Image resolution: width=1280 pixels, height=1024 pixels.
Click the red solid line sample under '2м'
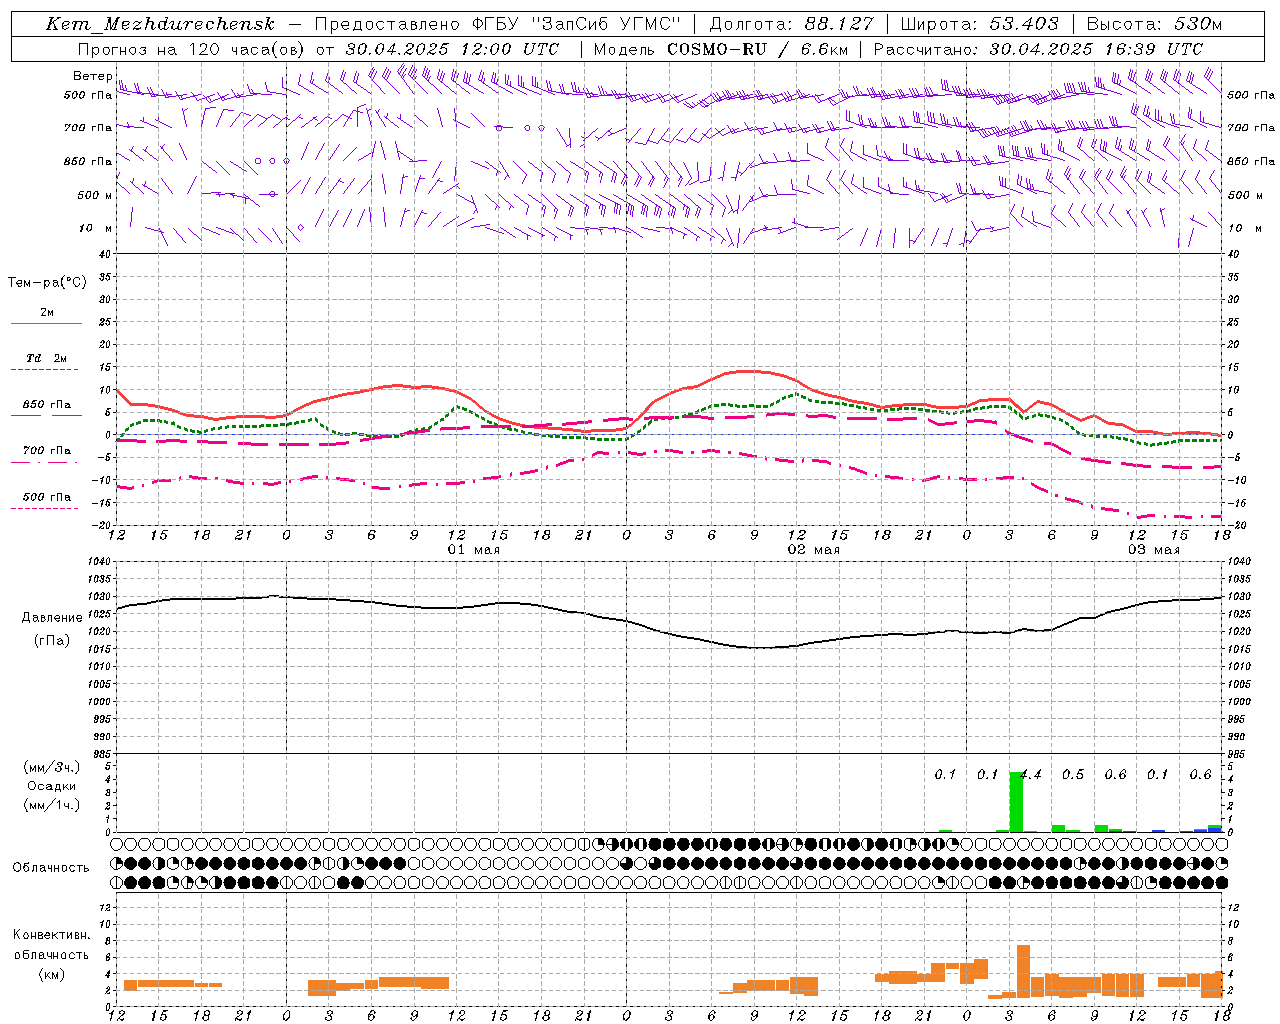[x=46, y=324]
